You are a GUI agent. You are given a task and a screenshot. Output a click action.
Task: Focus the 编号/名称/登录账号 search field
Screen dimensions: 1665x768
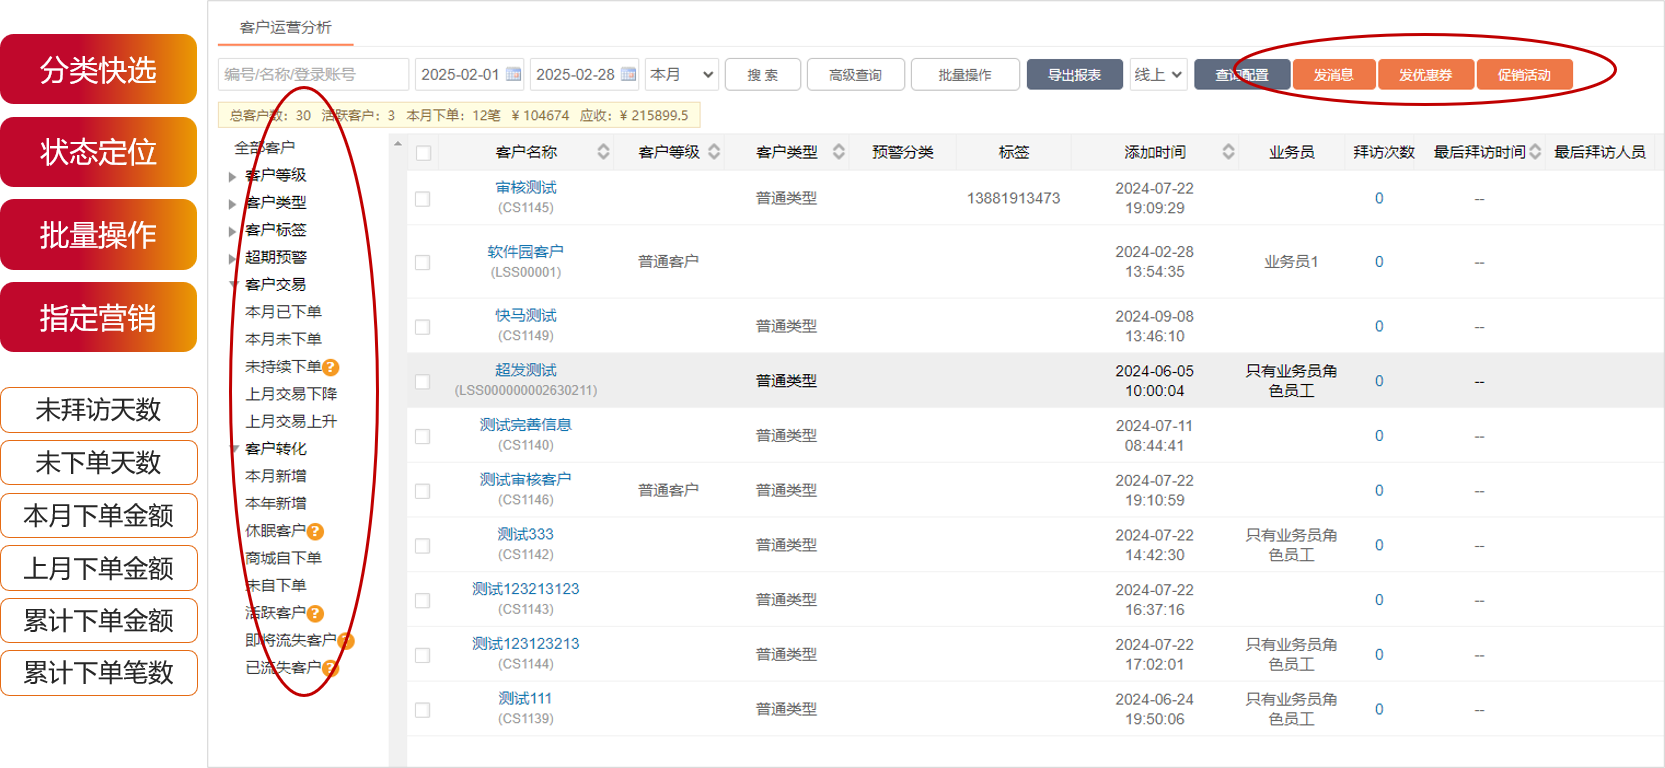[x=313, y=75]
